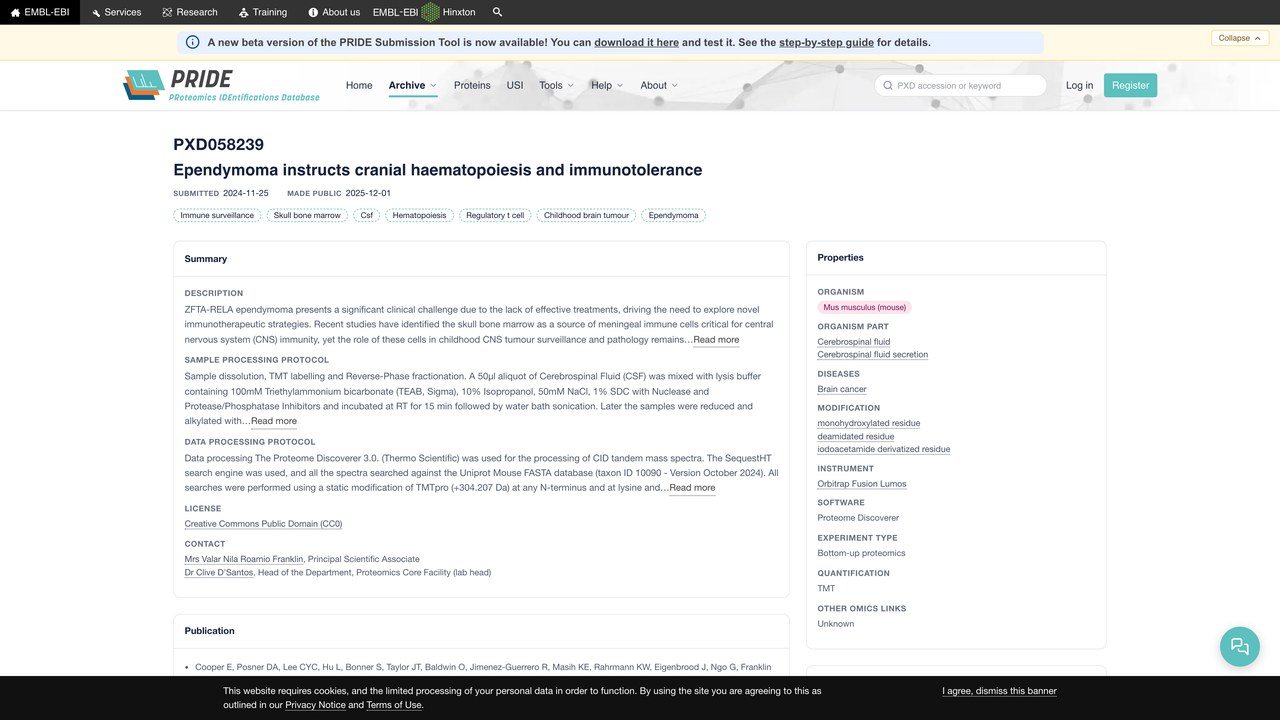Select the Ependymoma tag
Viewport: 1280px width, 720px height.
(673, 215)
